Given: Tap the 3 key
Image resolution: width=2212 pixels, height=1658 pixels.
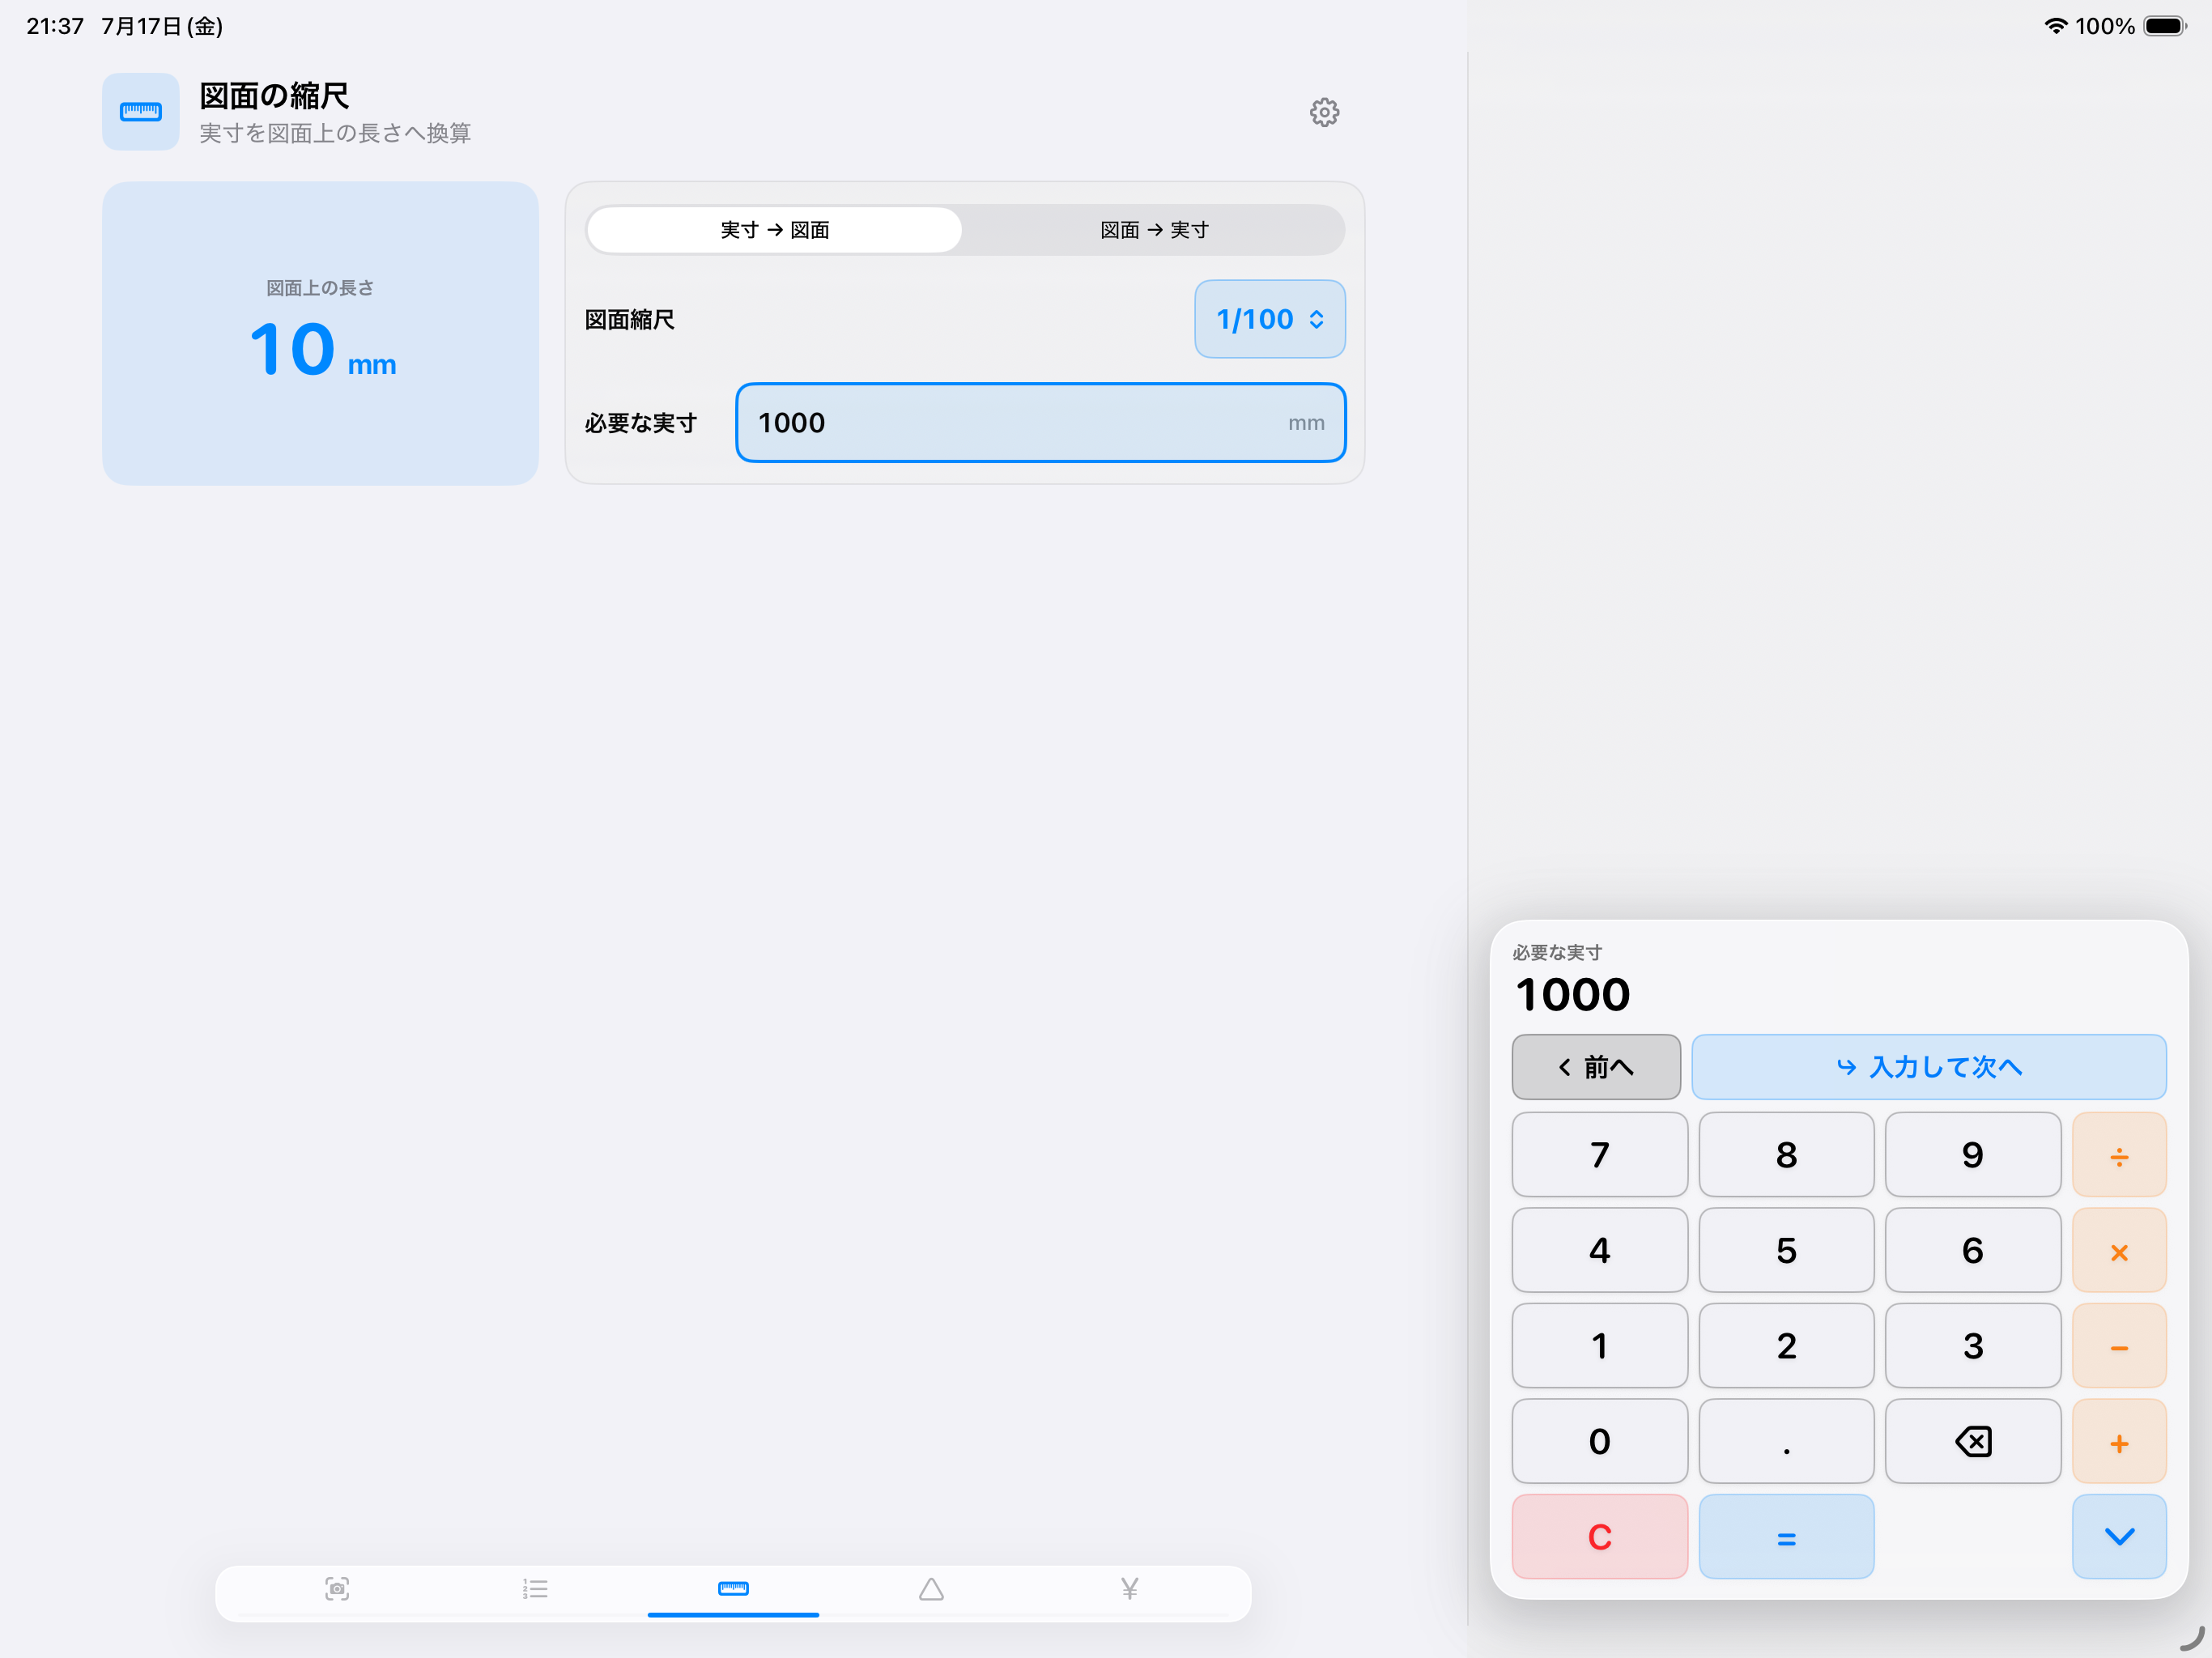Looking at the screenshot, I should [x=1972, y=1346].
